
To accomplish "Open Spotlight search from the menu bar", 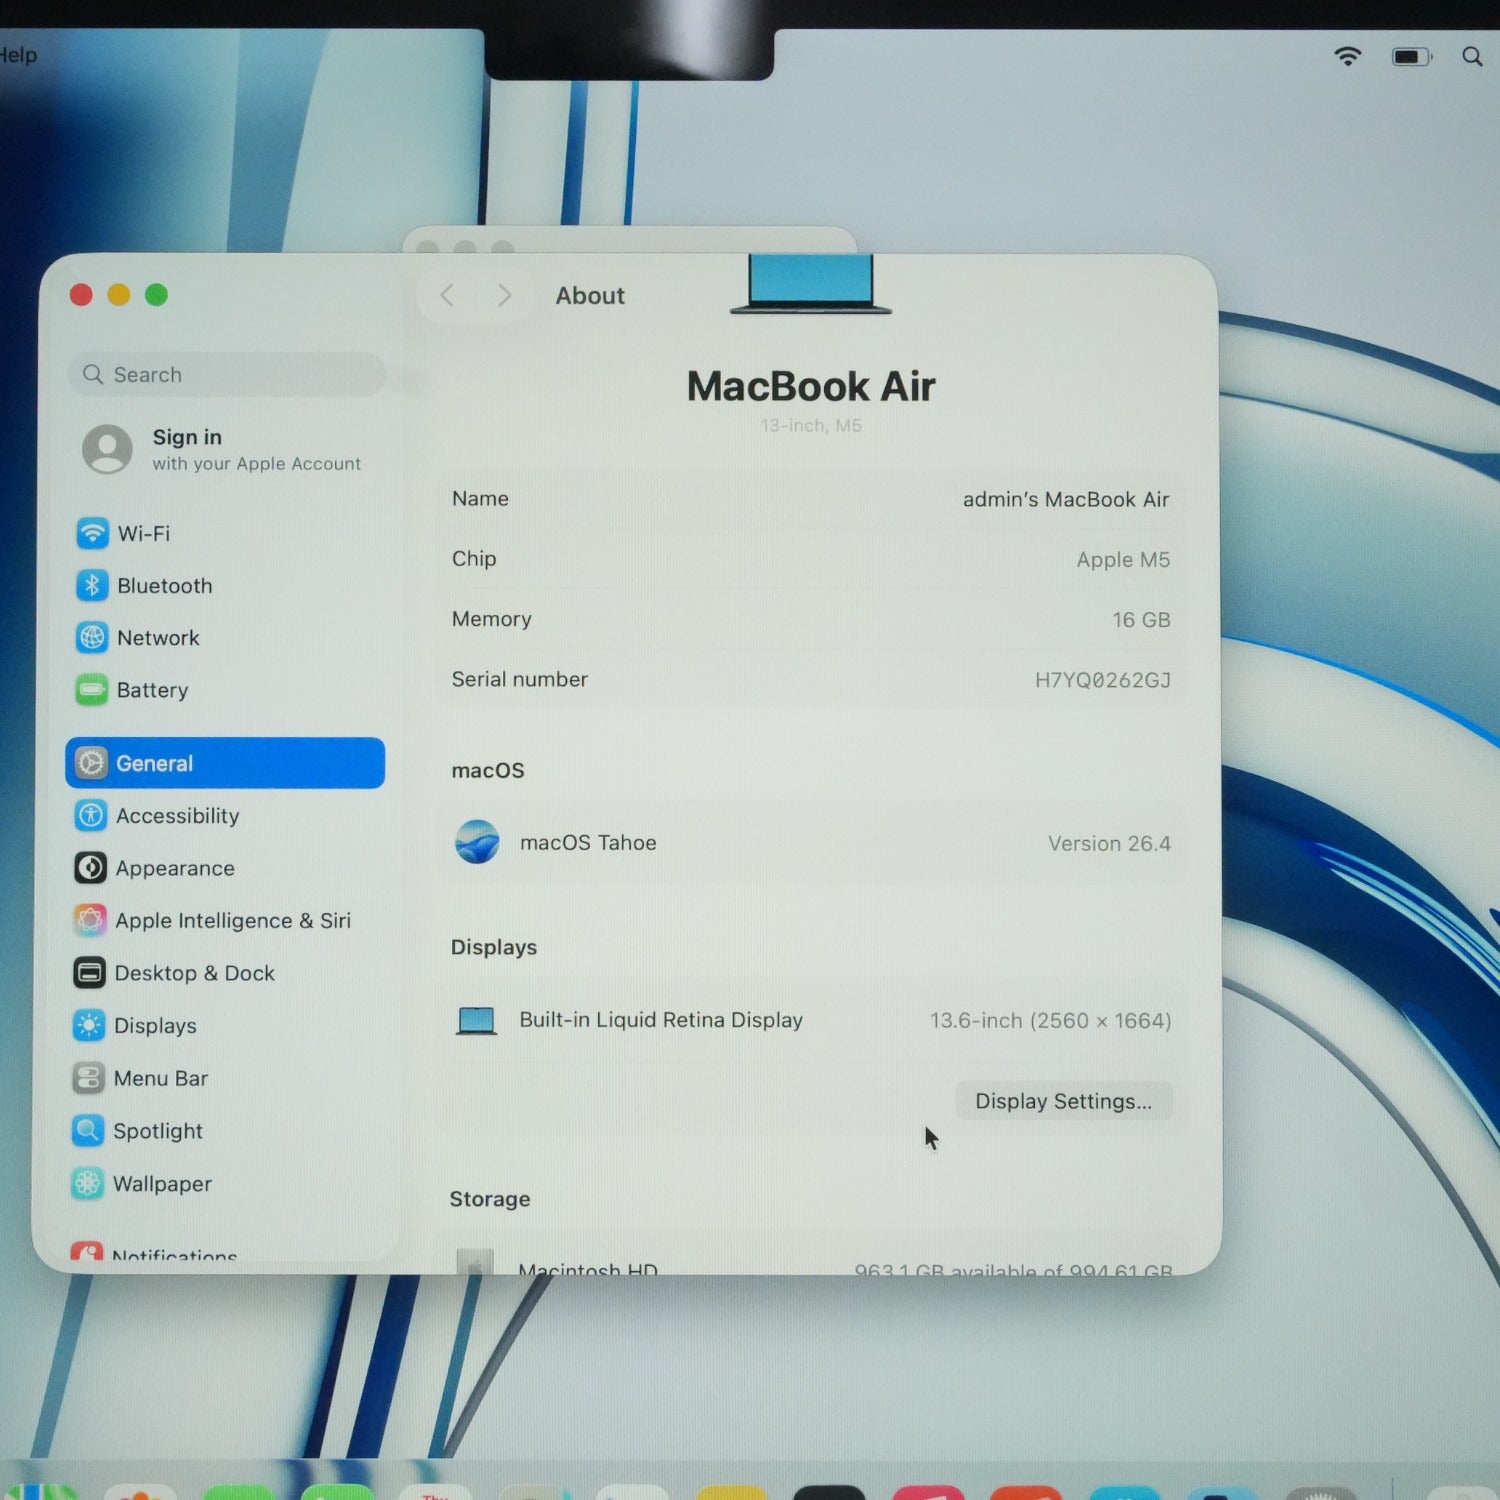I will (x=1472, y=56).
